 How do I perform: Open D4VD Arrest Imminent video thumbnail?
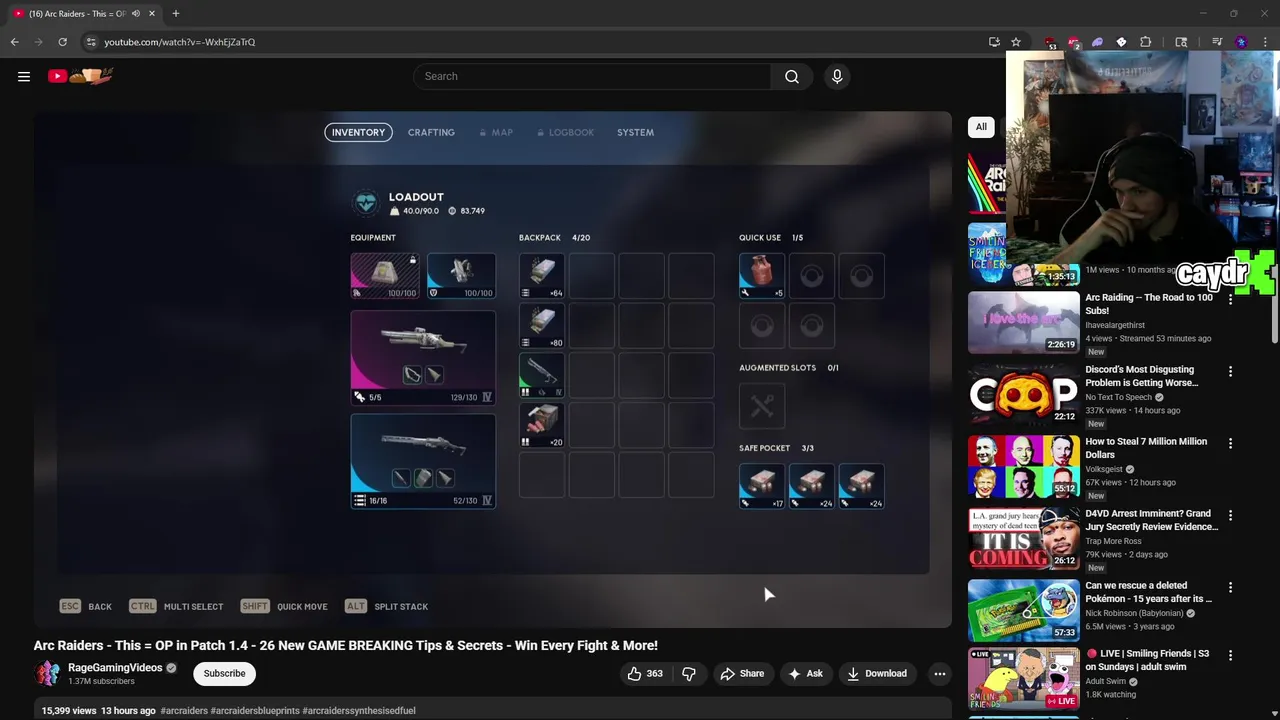[x=1023, y=538]
